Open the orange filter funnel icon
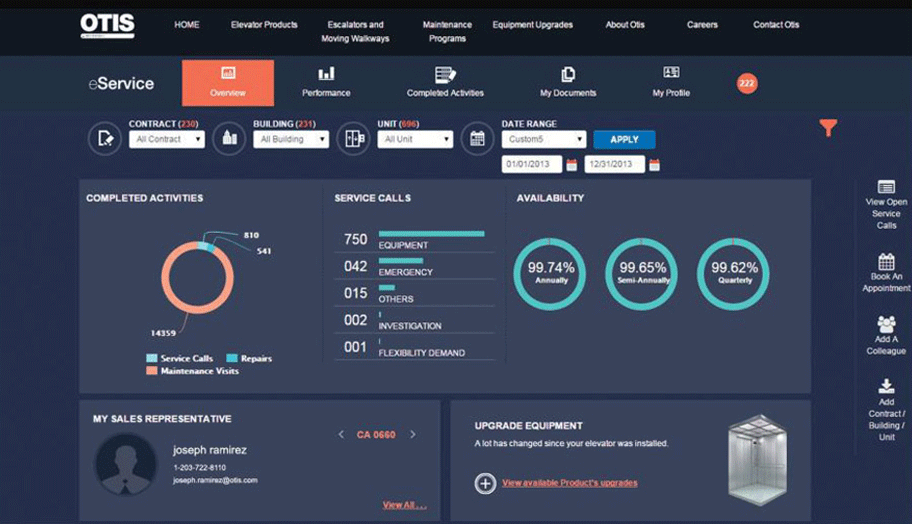The width and height of the screenshot is (912, 524). 828,127
